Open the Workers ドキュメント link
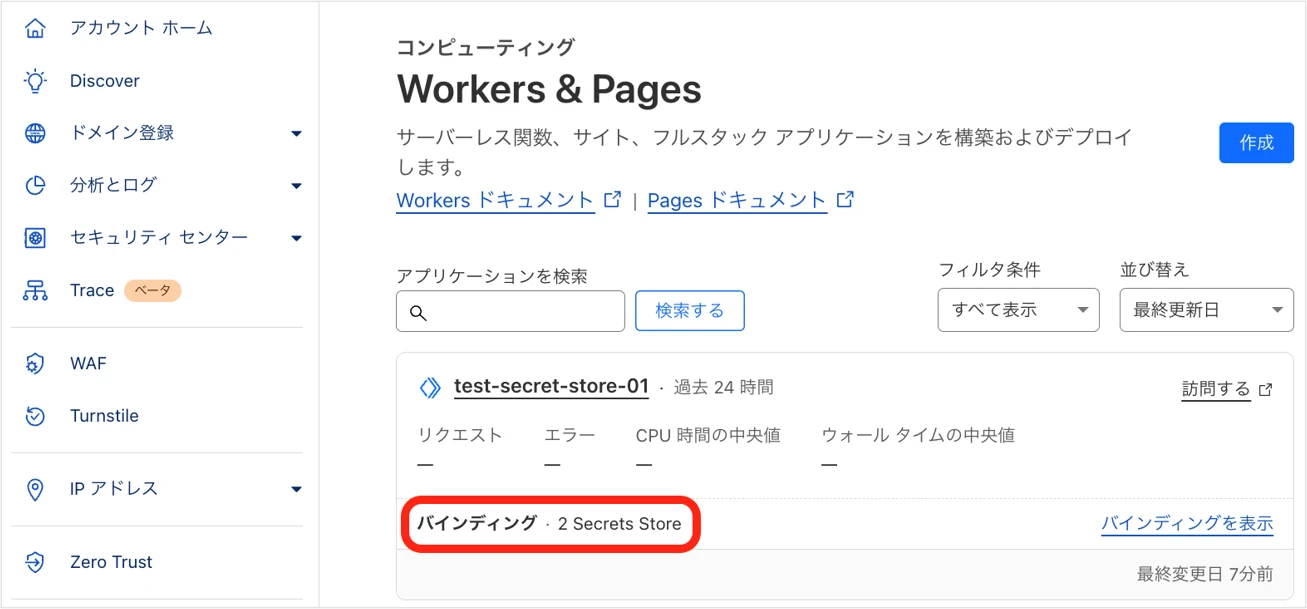Screen dimensions: 1307x609 click(495, 200)
